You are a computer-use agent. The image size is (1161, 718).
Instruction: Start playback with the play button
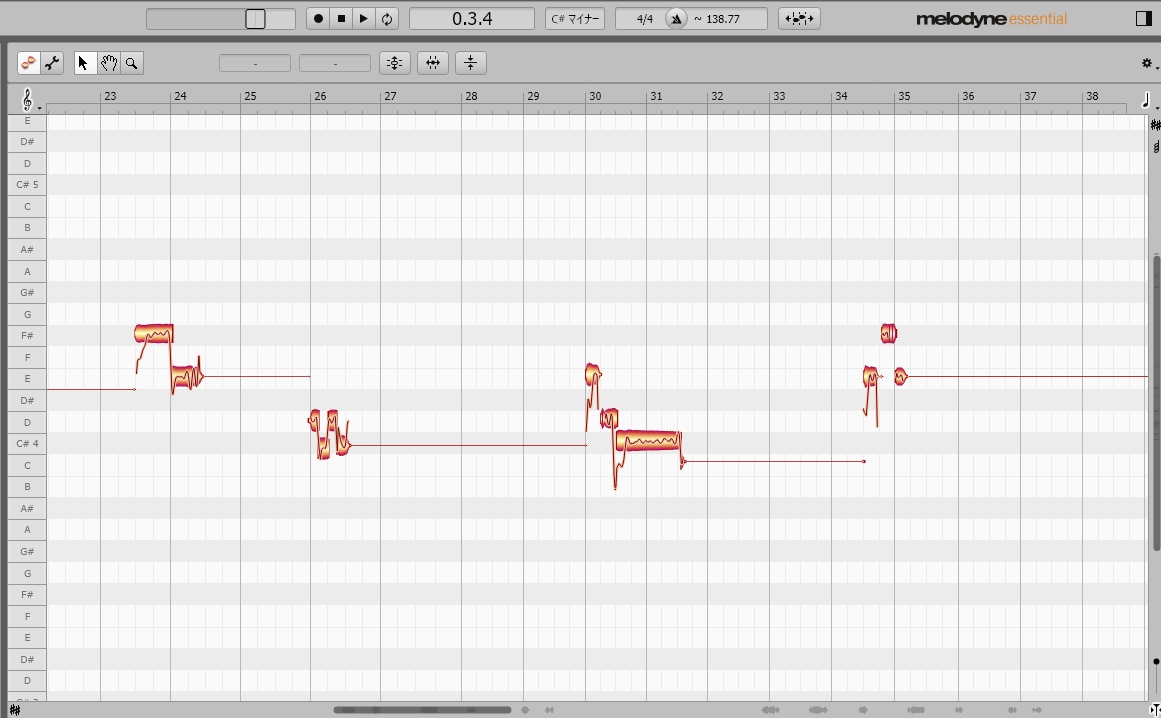click(x=364, y=19)
